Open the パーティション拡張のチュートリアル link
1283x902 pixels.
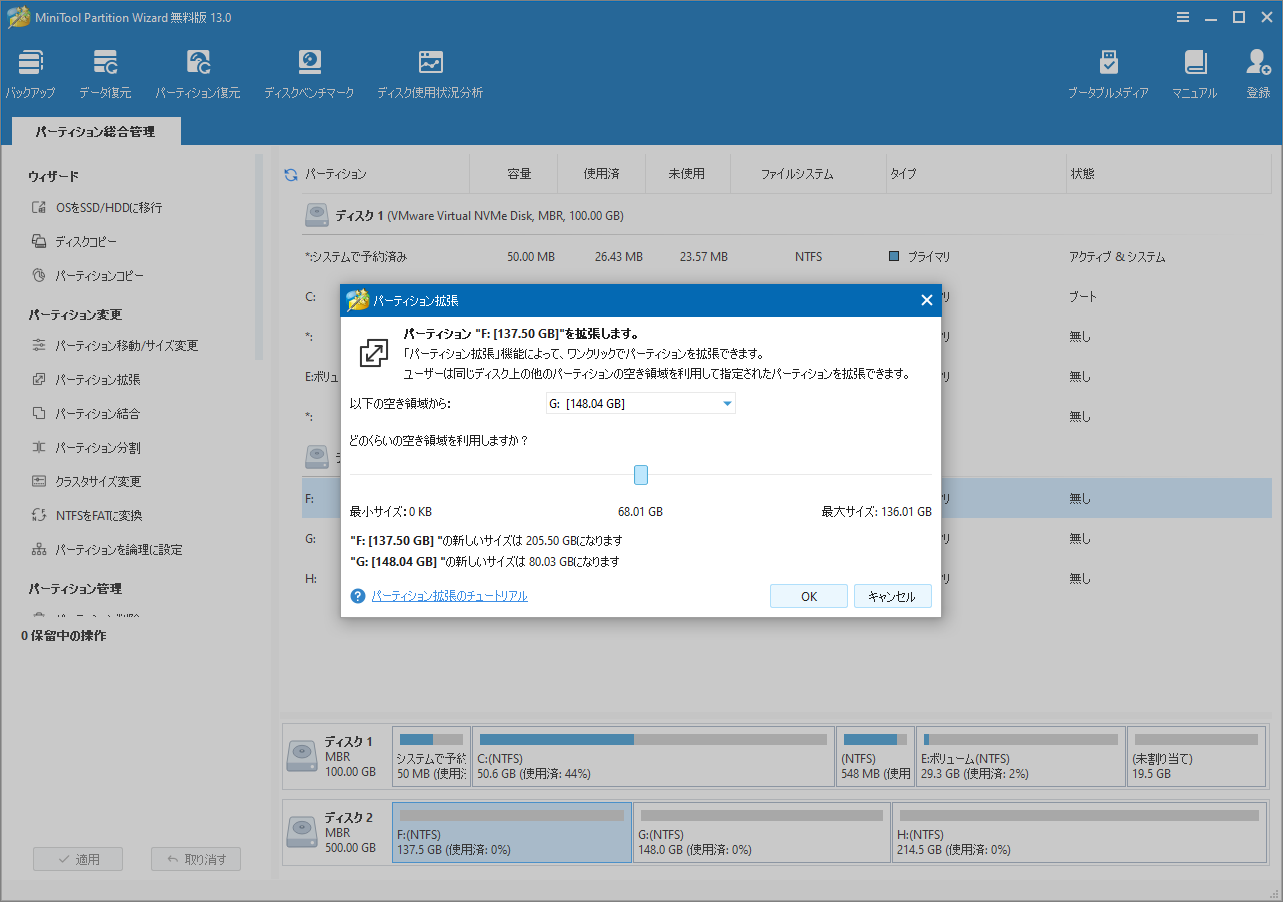pos(449,596)
